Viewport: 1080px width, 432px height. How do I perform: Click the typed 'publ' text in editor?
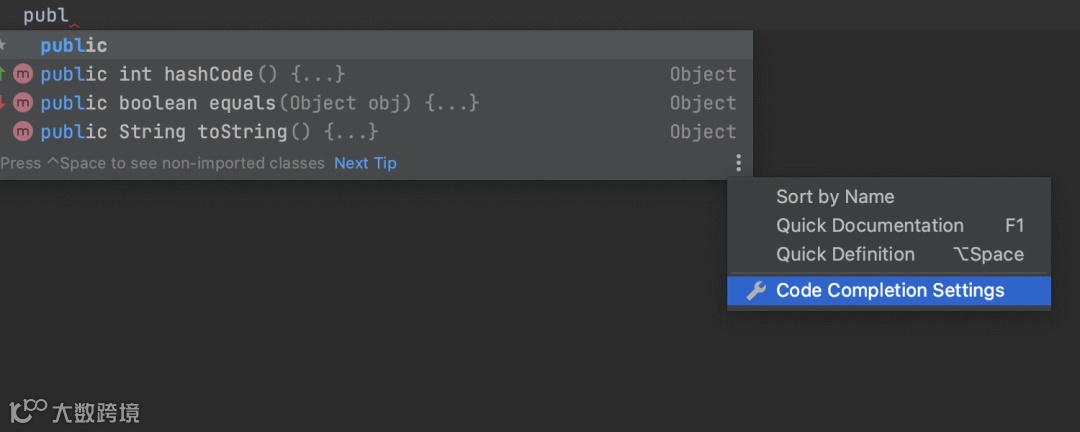pyautogui.click(x=46, y=15)
